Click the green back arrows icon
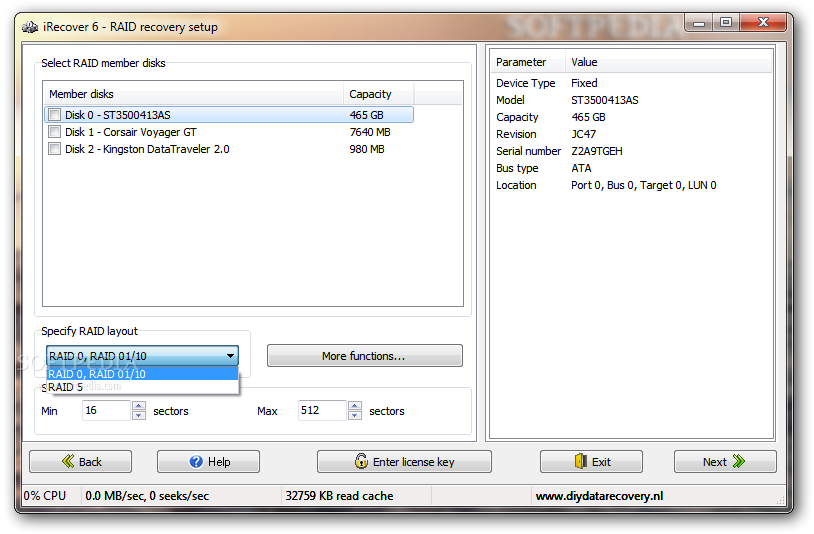Viewport: 814px width, 534px height. 68,461
